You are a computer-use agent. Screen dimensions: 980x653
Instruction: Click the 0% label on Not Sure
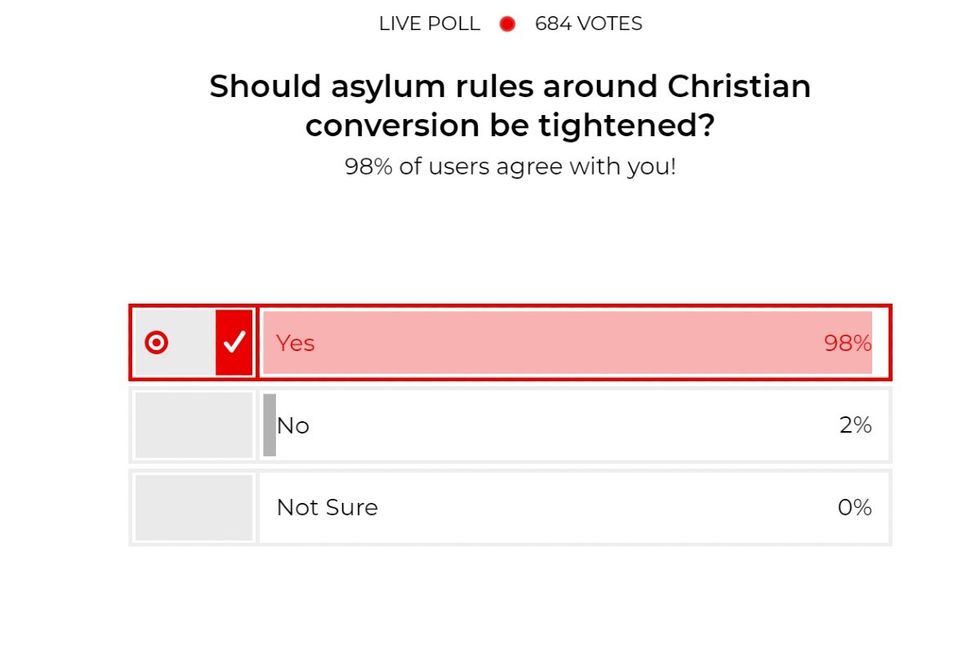coord(855,507)
